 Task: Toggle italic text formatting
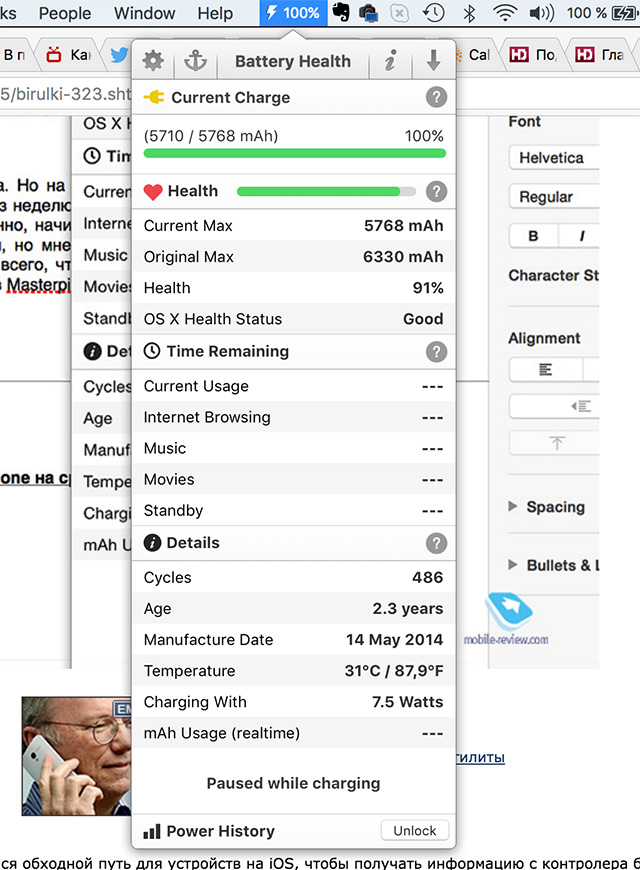pos(581,236)
